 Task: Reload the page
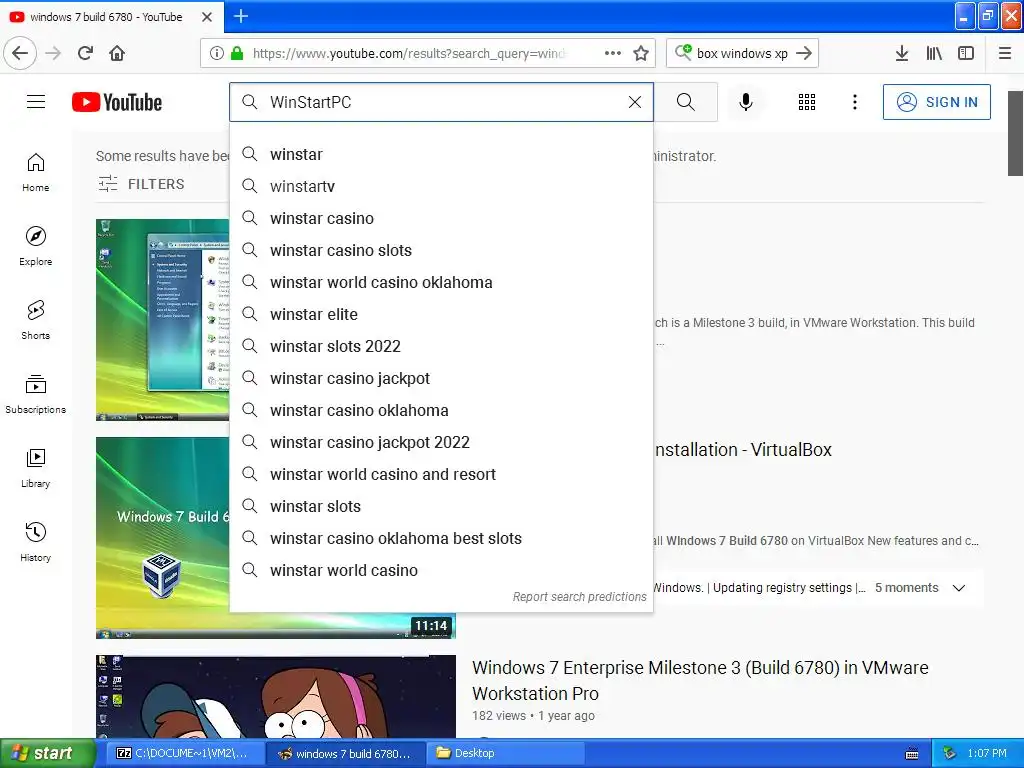coord(85,53)
